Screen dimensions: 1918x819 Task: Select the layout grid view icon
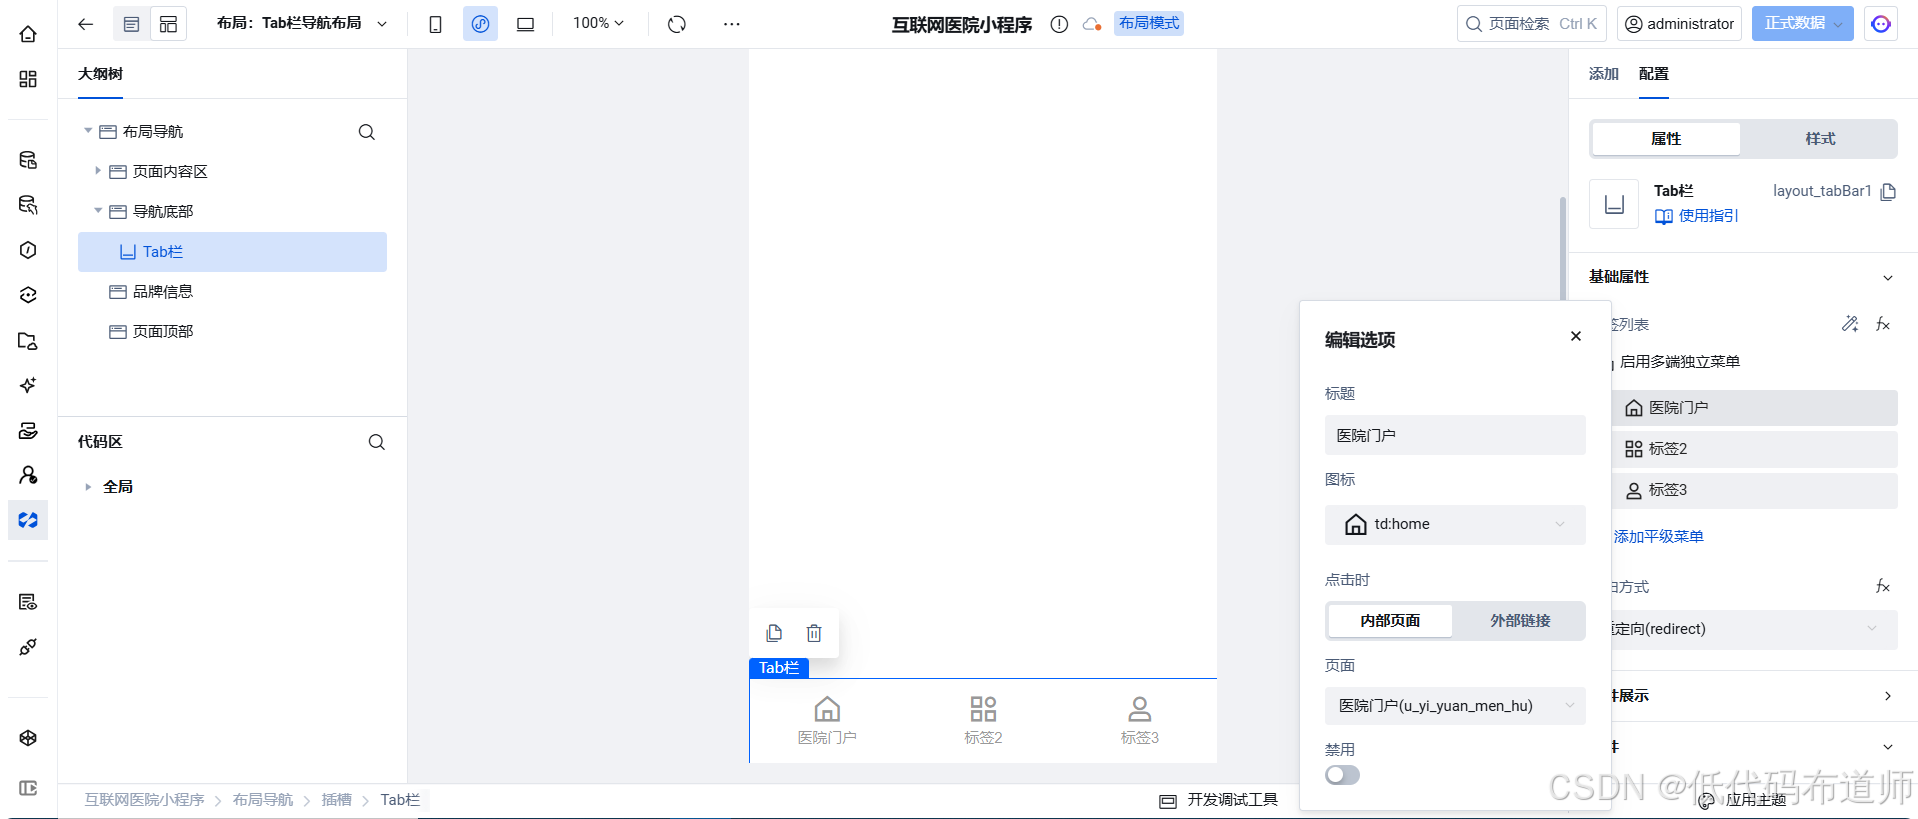(x=168, y=24)
